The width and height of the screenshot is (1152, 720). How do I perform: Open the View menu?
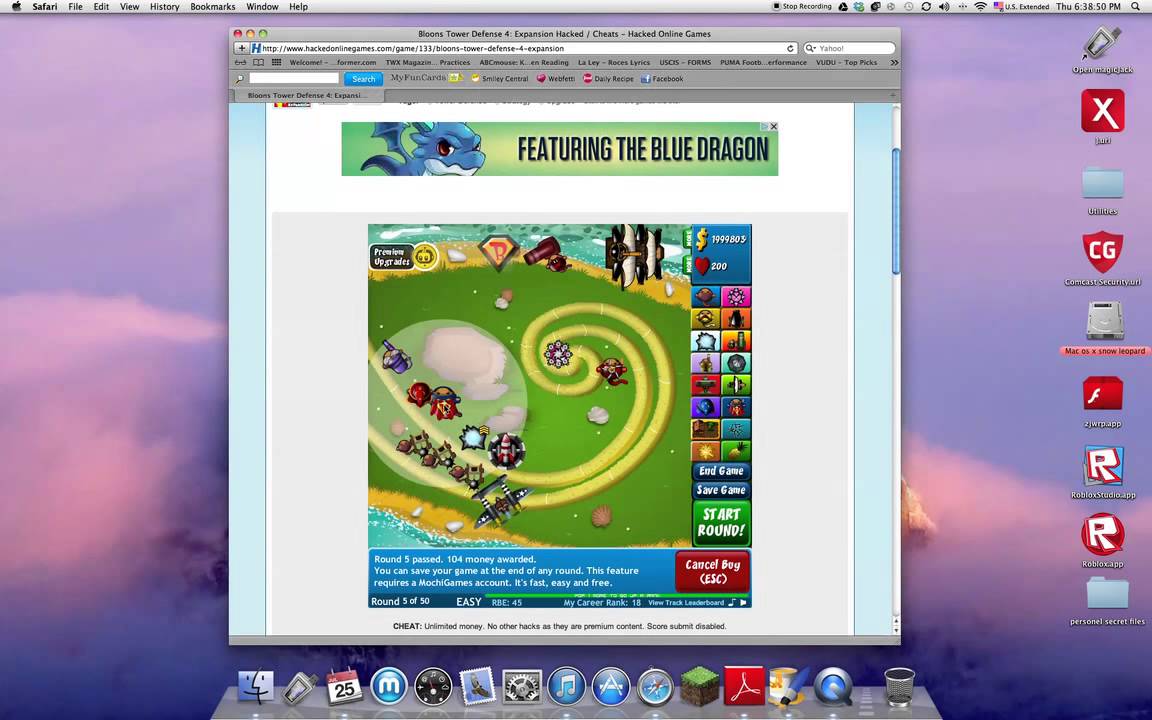pos(129,7)
